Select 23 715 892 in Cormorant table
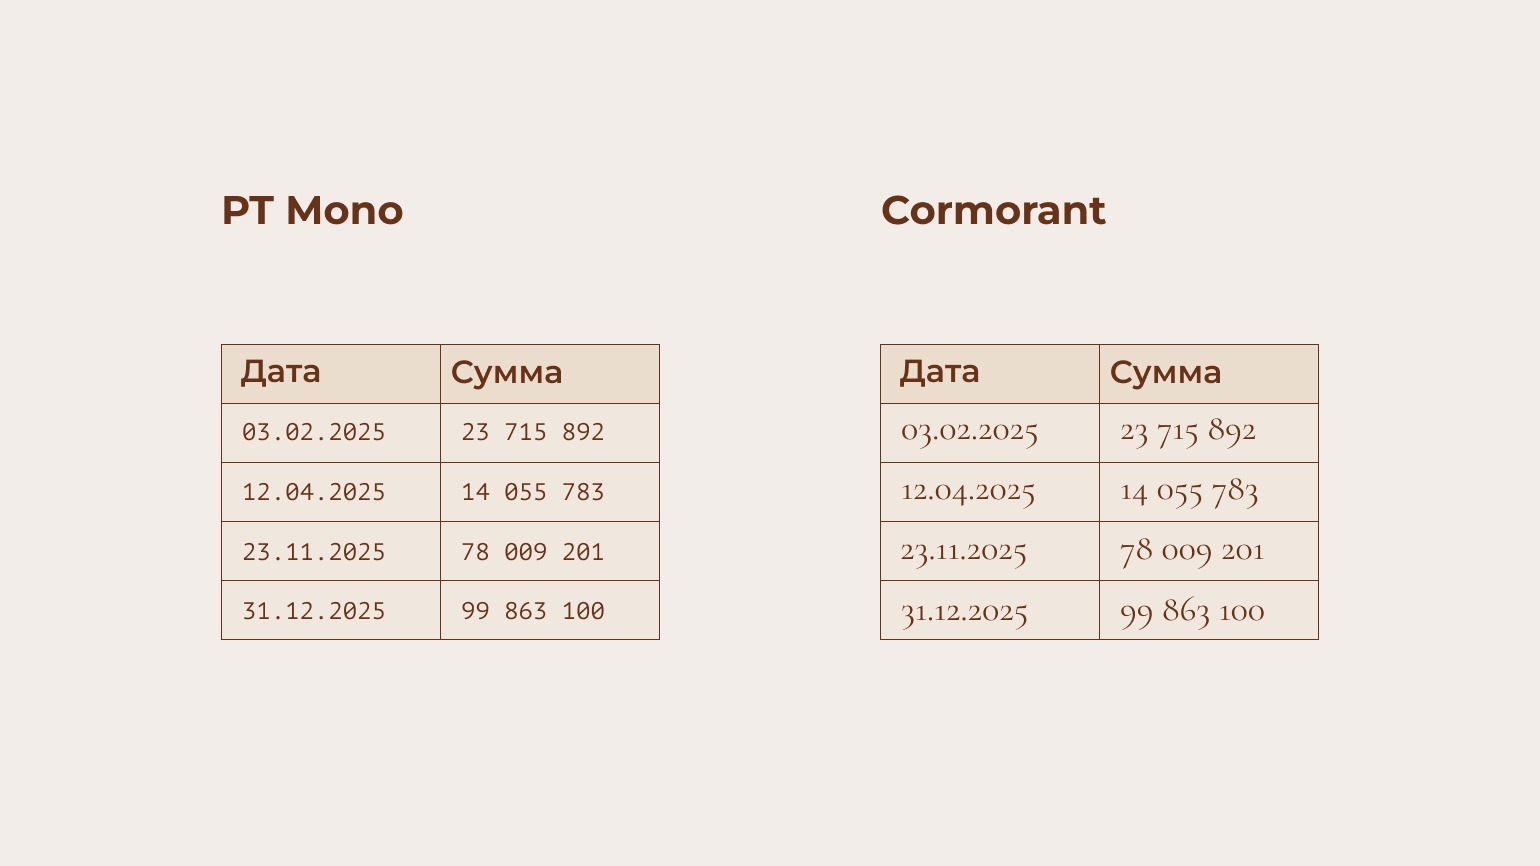Viewport: 1540px width, 866px height. [1188, 432]
